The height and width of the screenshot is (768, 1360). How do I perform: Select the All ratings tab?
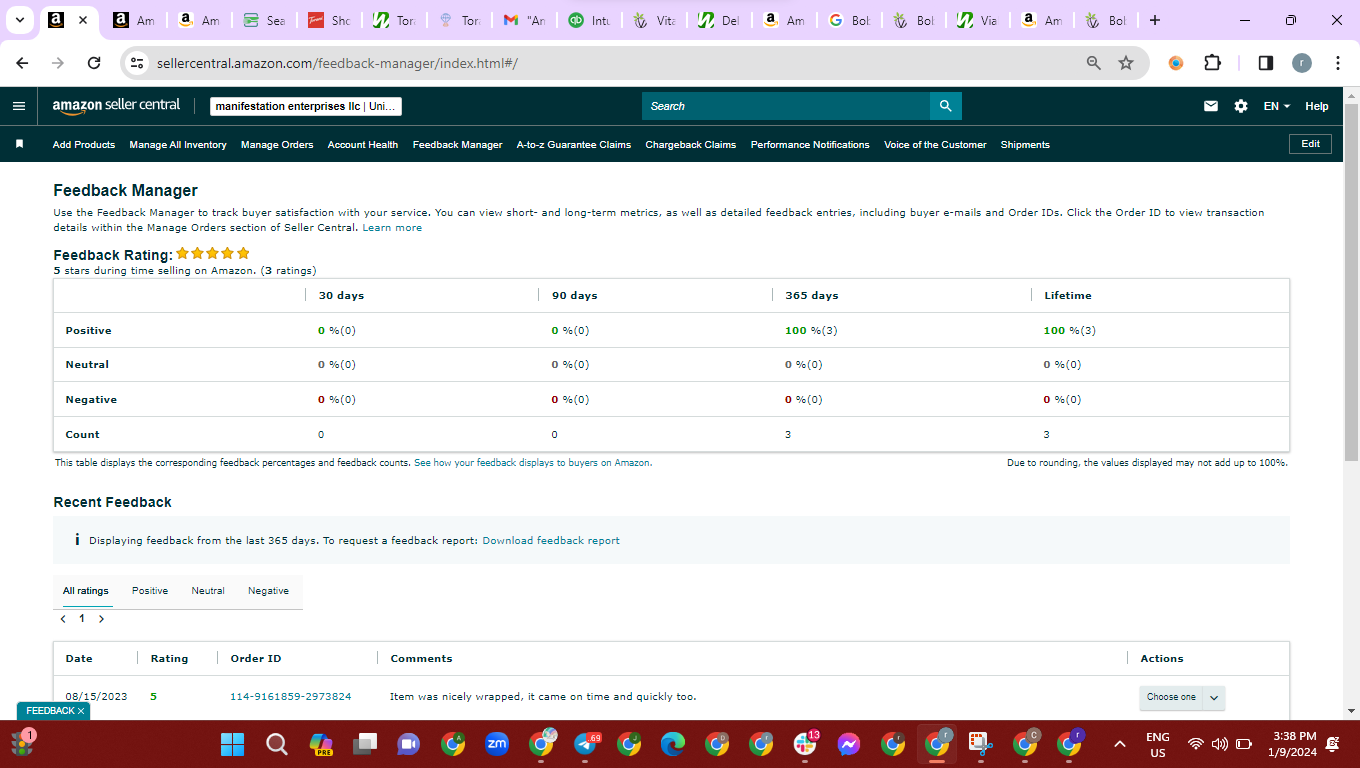86,591
